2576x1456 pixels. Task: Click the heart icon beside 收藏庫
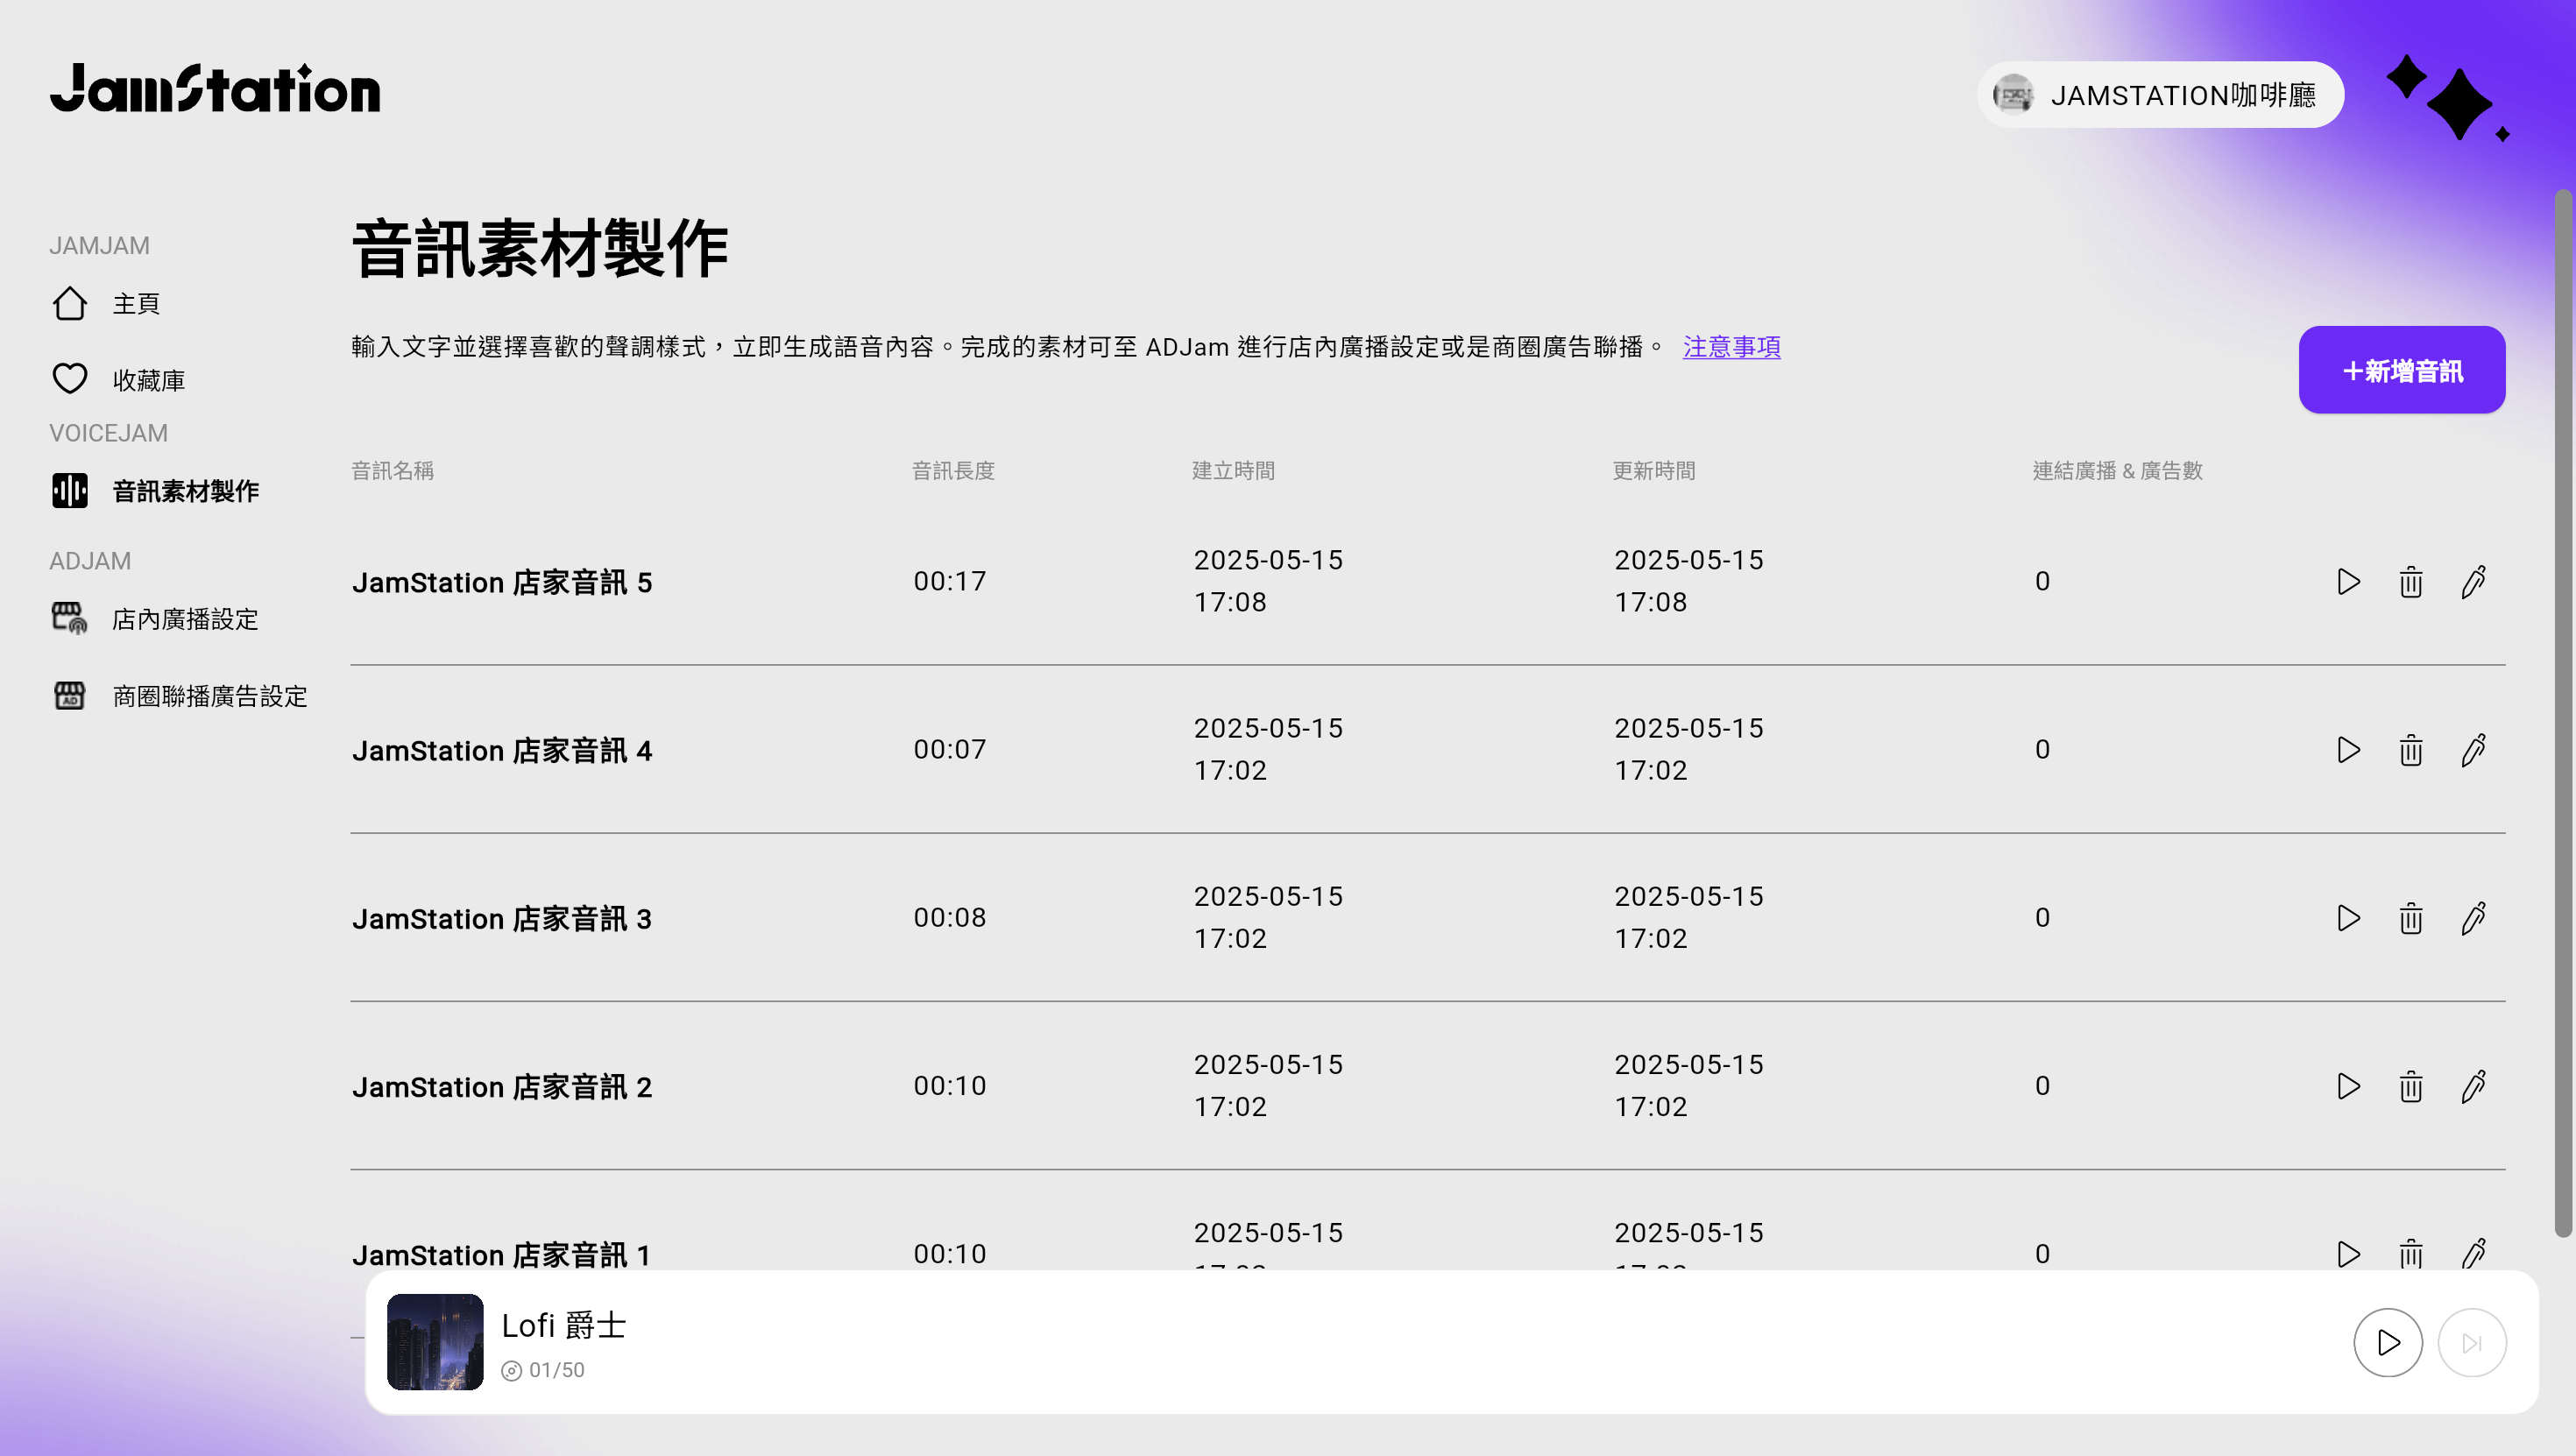[x=70, y=379]
